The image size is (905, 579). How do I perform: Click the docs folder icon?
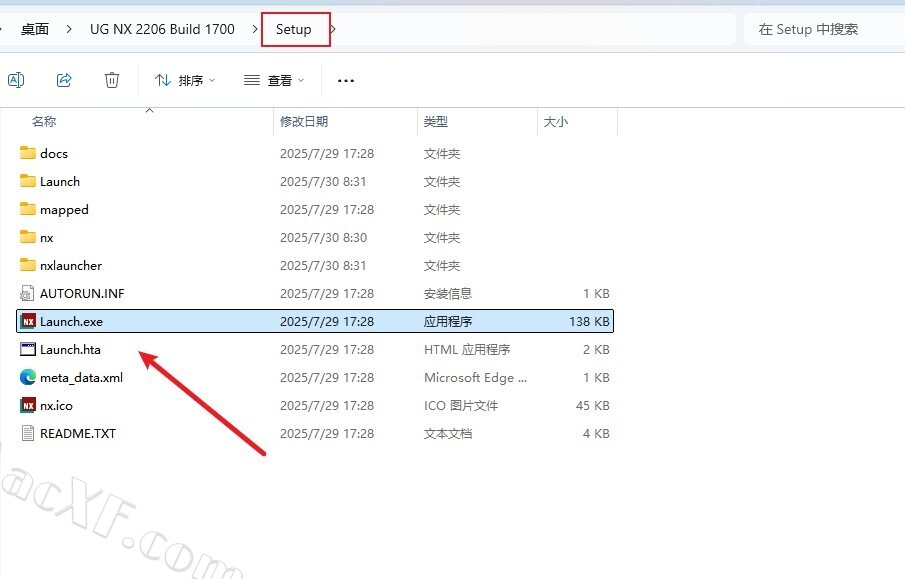(28, 153)
